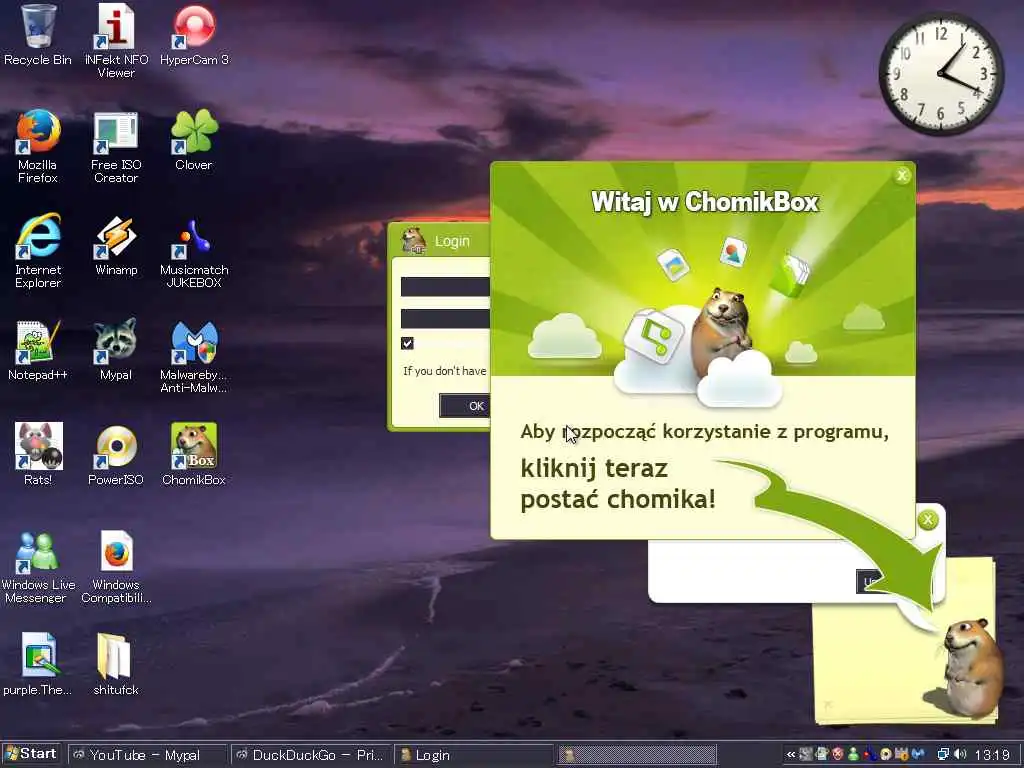Image resolution: width=1024 pixels, height=768 pixels.
Task: Click OK in the Login dialog
Action: coord(466,406)
